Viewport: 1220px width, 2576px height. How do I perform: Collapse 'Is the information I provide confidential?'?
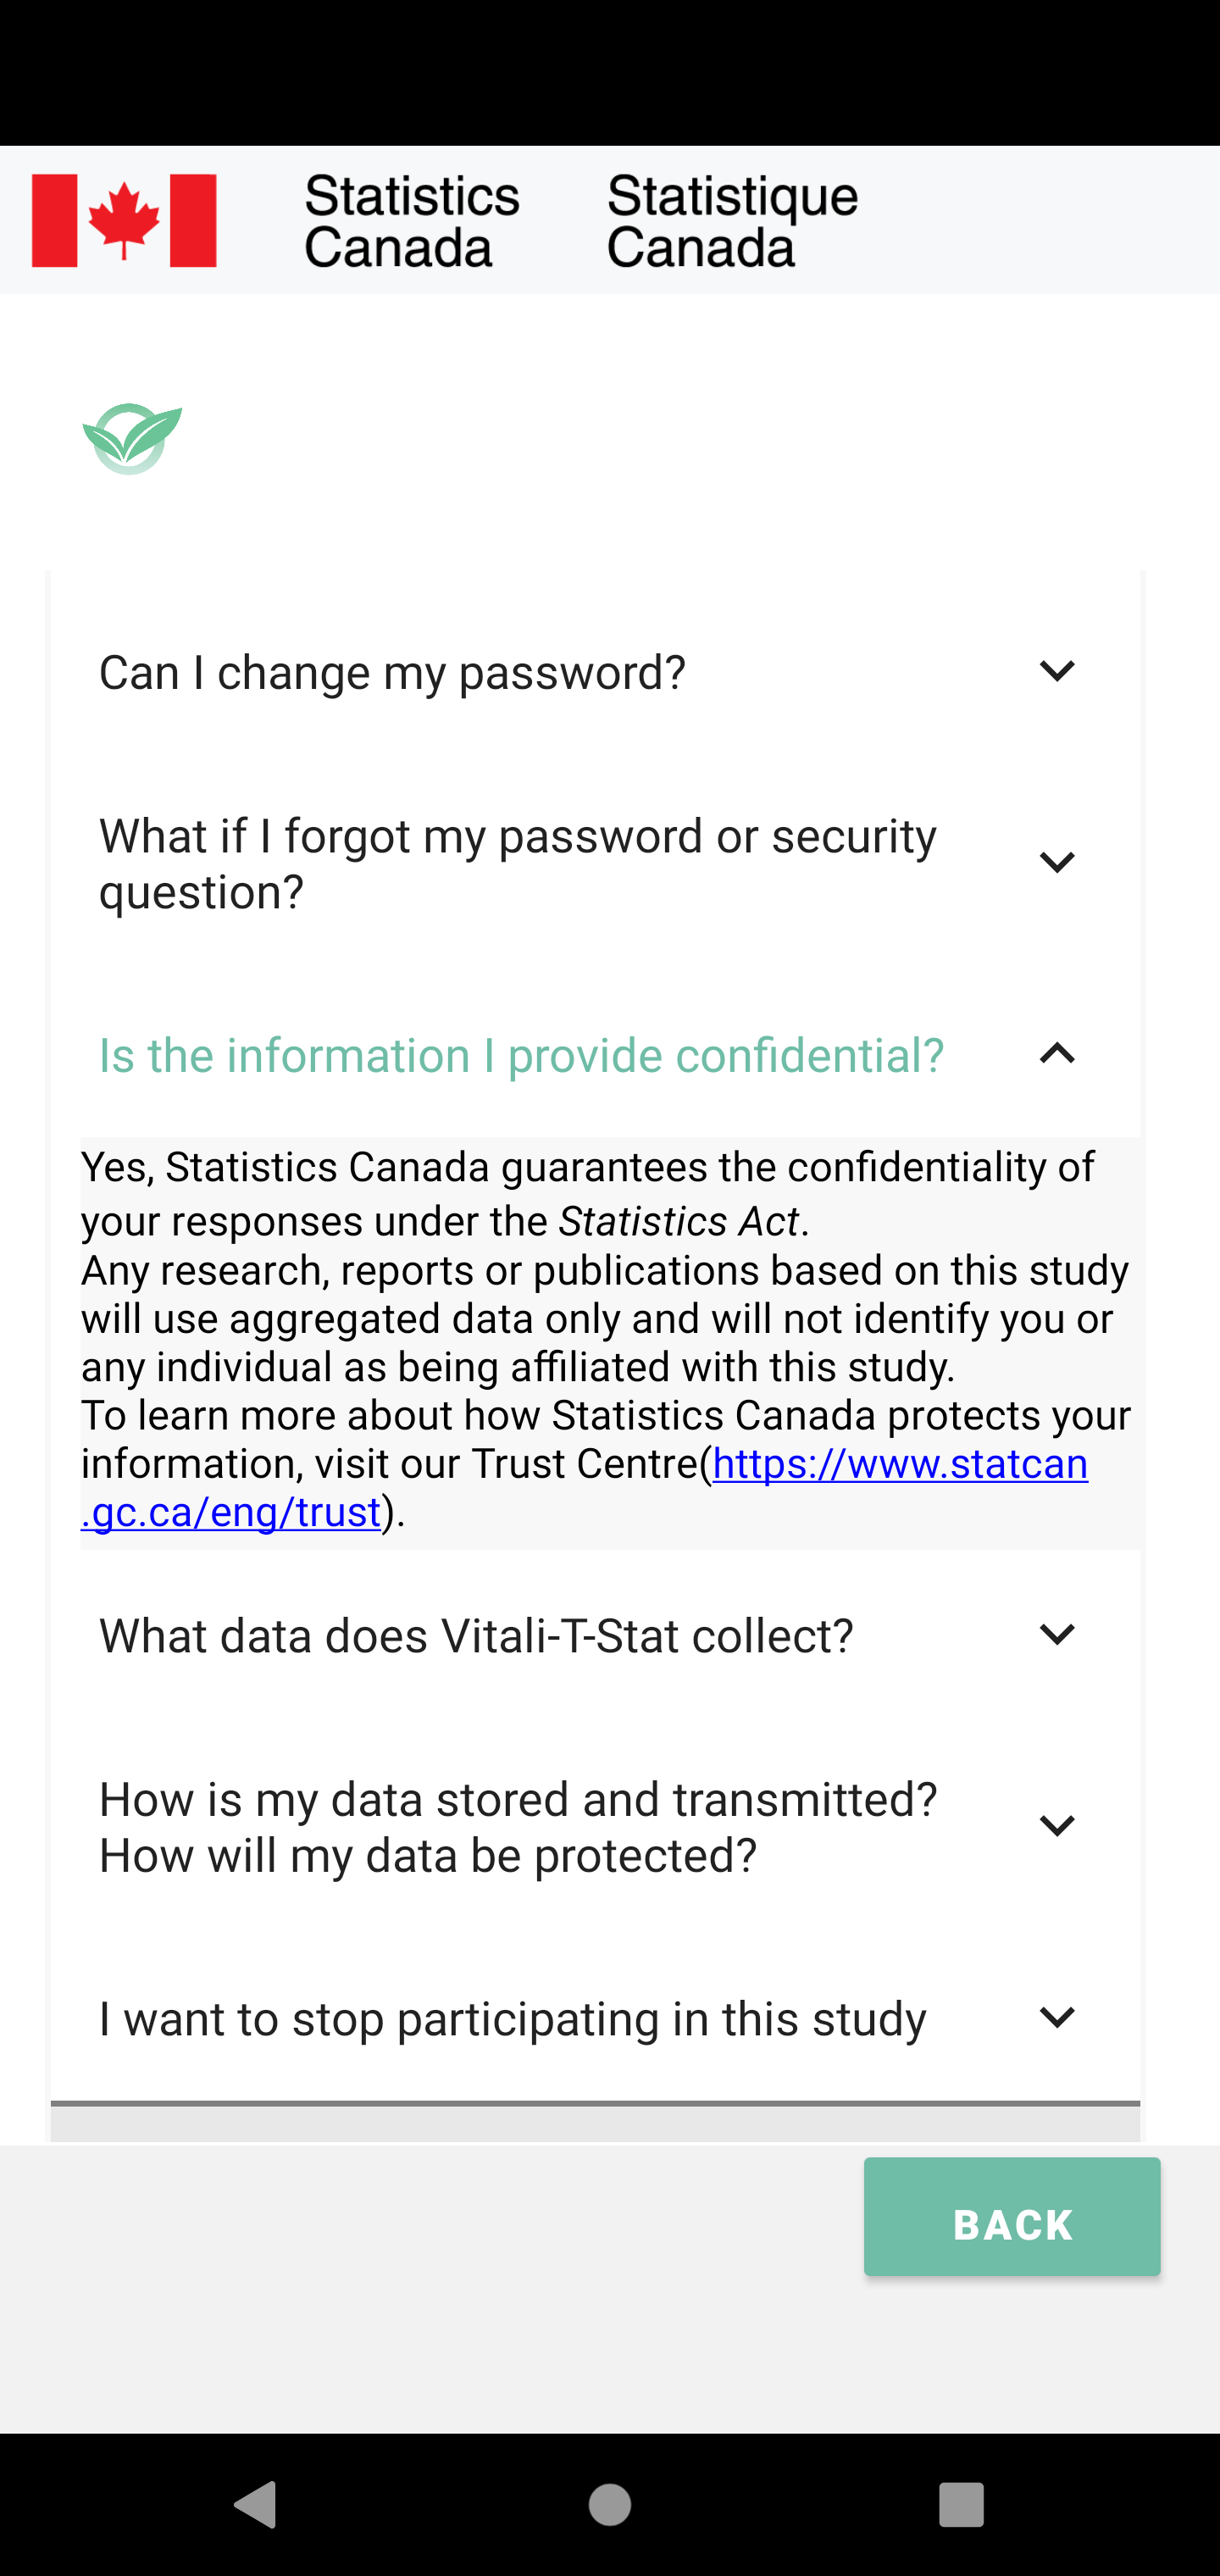coord(521,1054)
